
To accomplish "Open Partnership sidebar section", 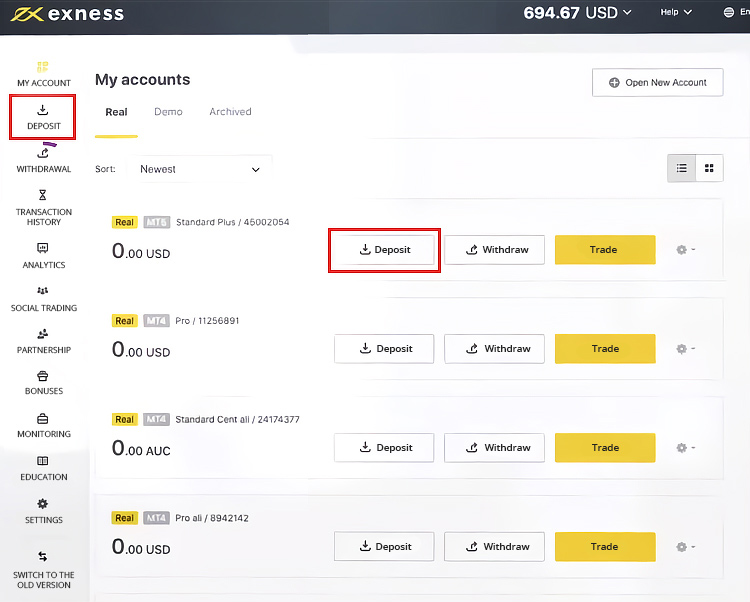I will click(43, 342).
